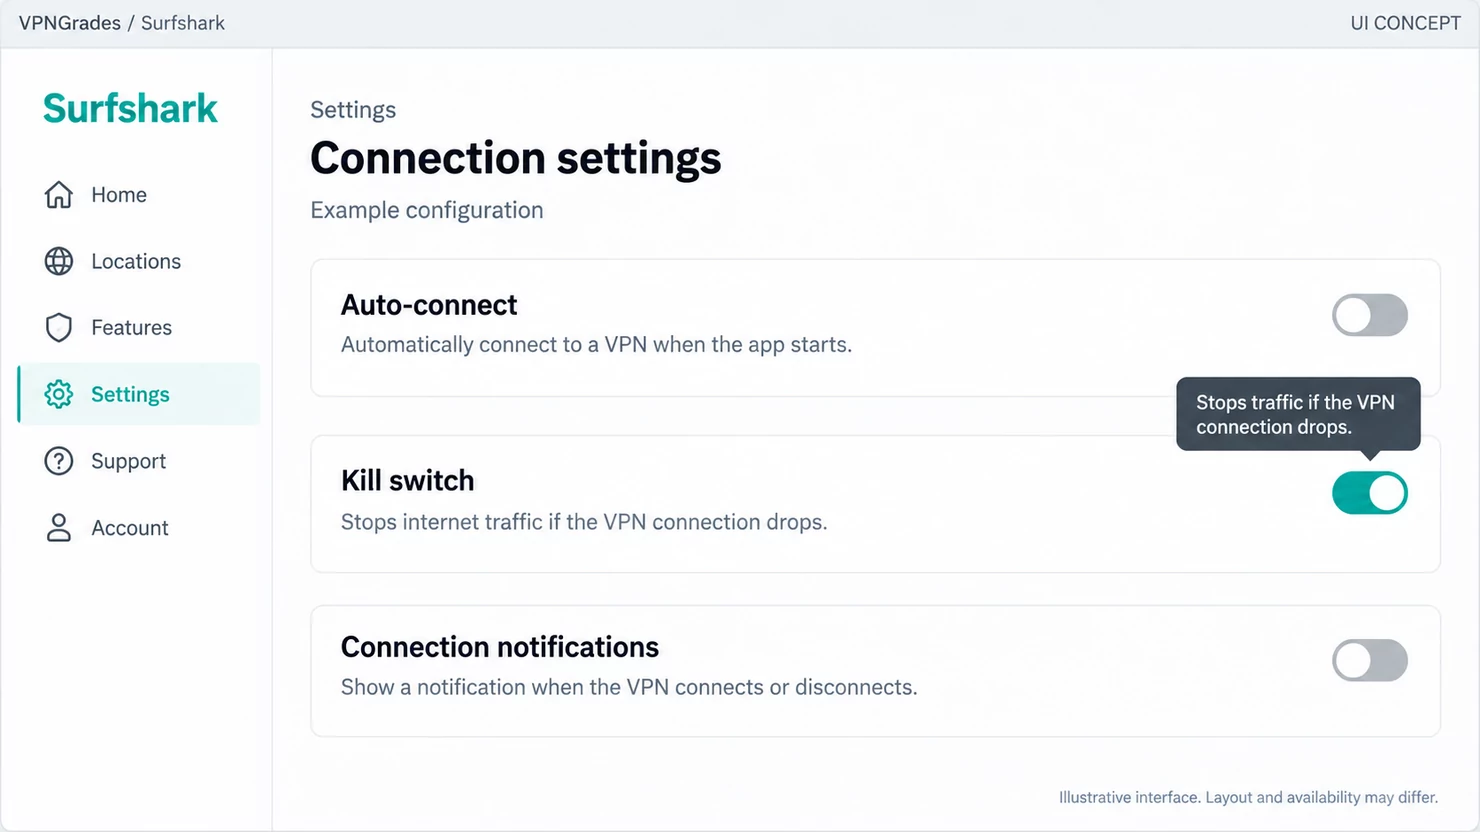The width and height of the screenshot is (1480, 832).
Task: Click the Support question mark icon
Action: [59, 461]
